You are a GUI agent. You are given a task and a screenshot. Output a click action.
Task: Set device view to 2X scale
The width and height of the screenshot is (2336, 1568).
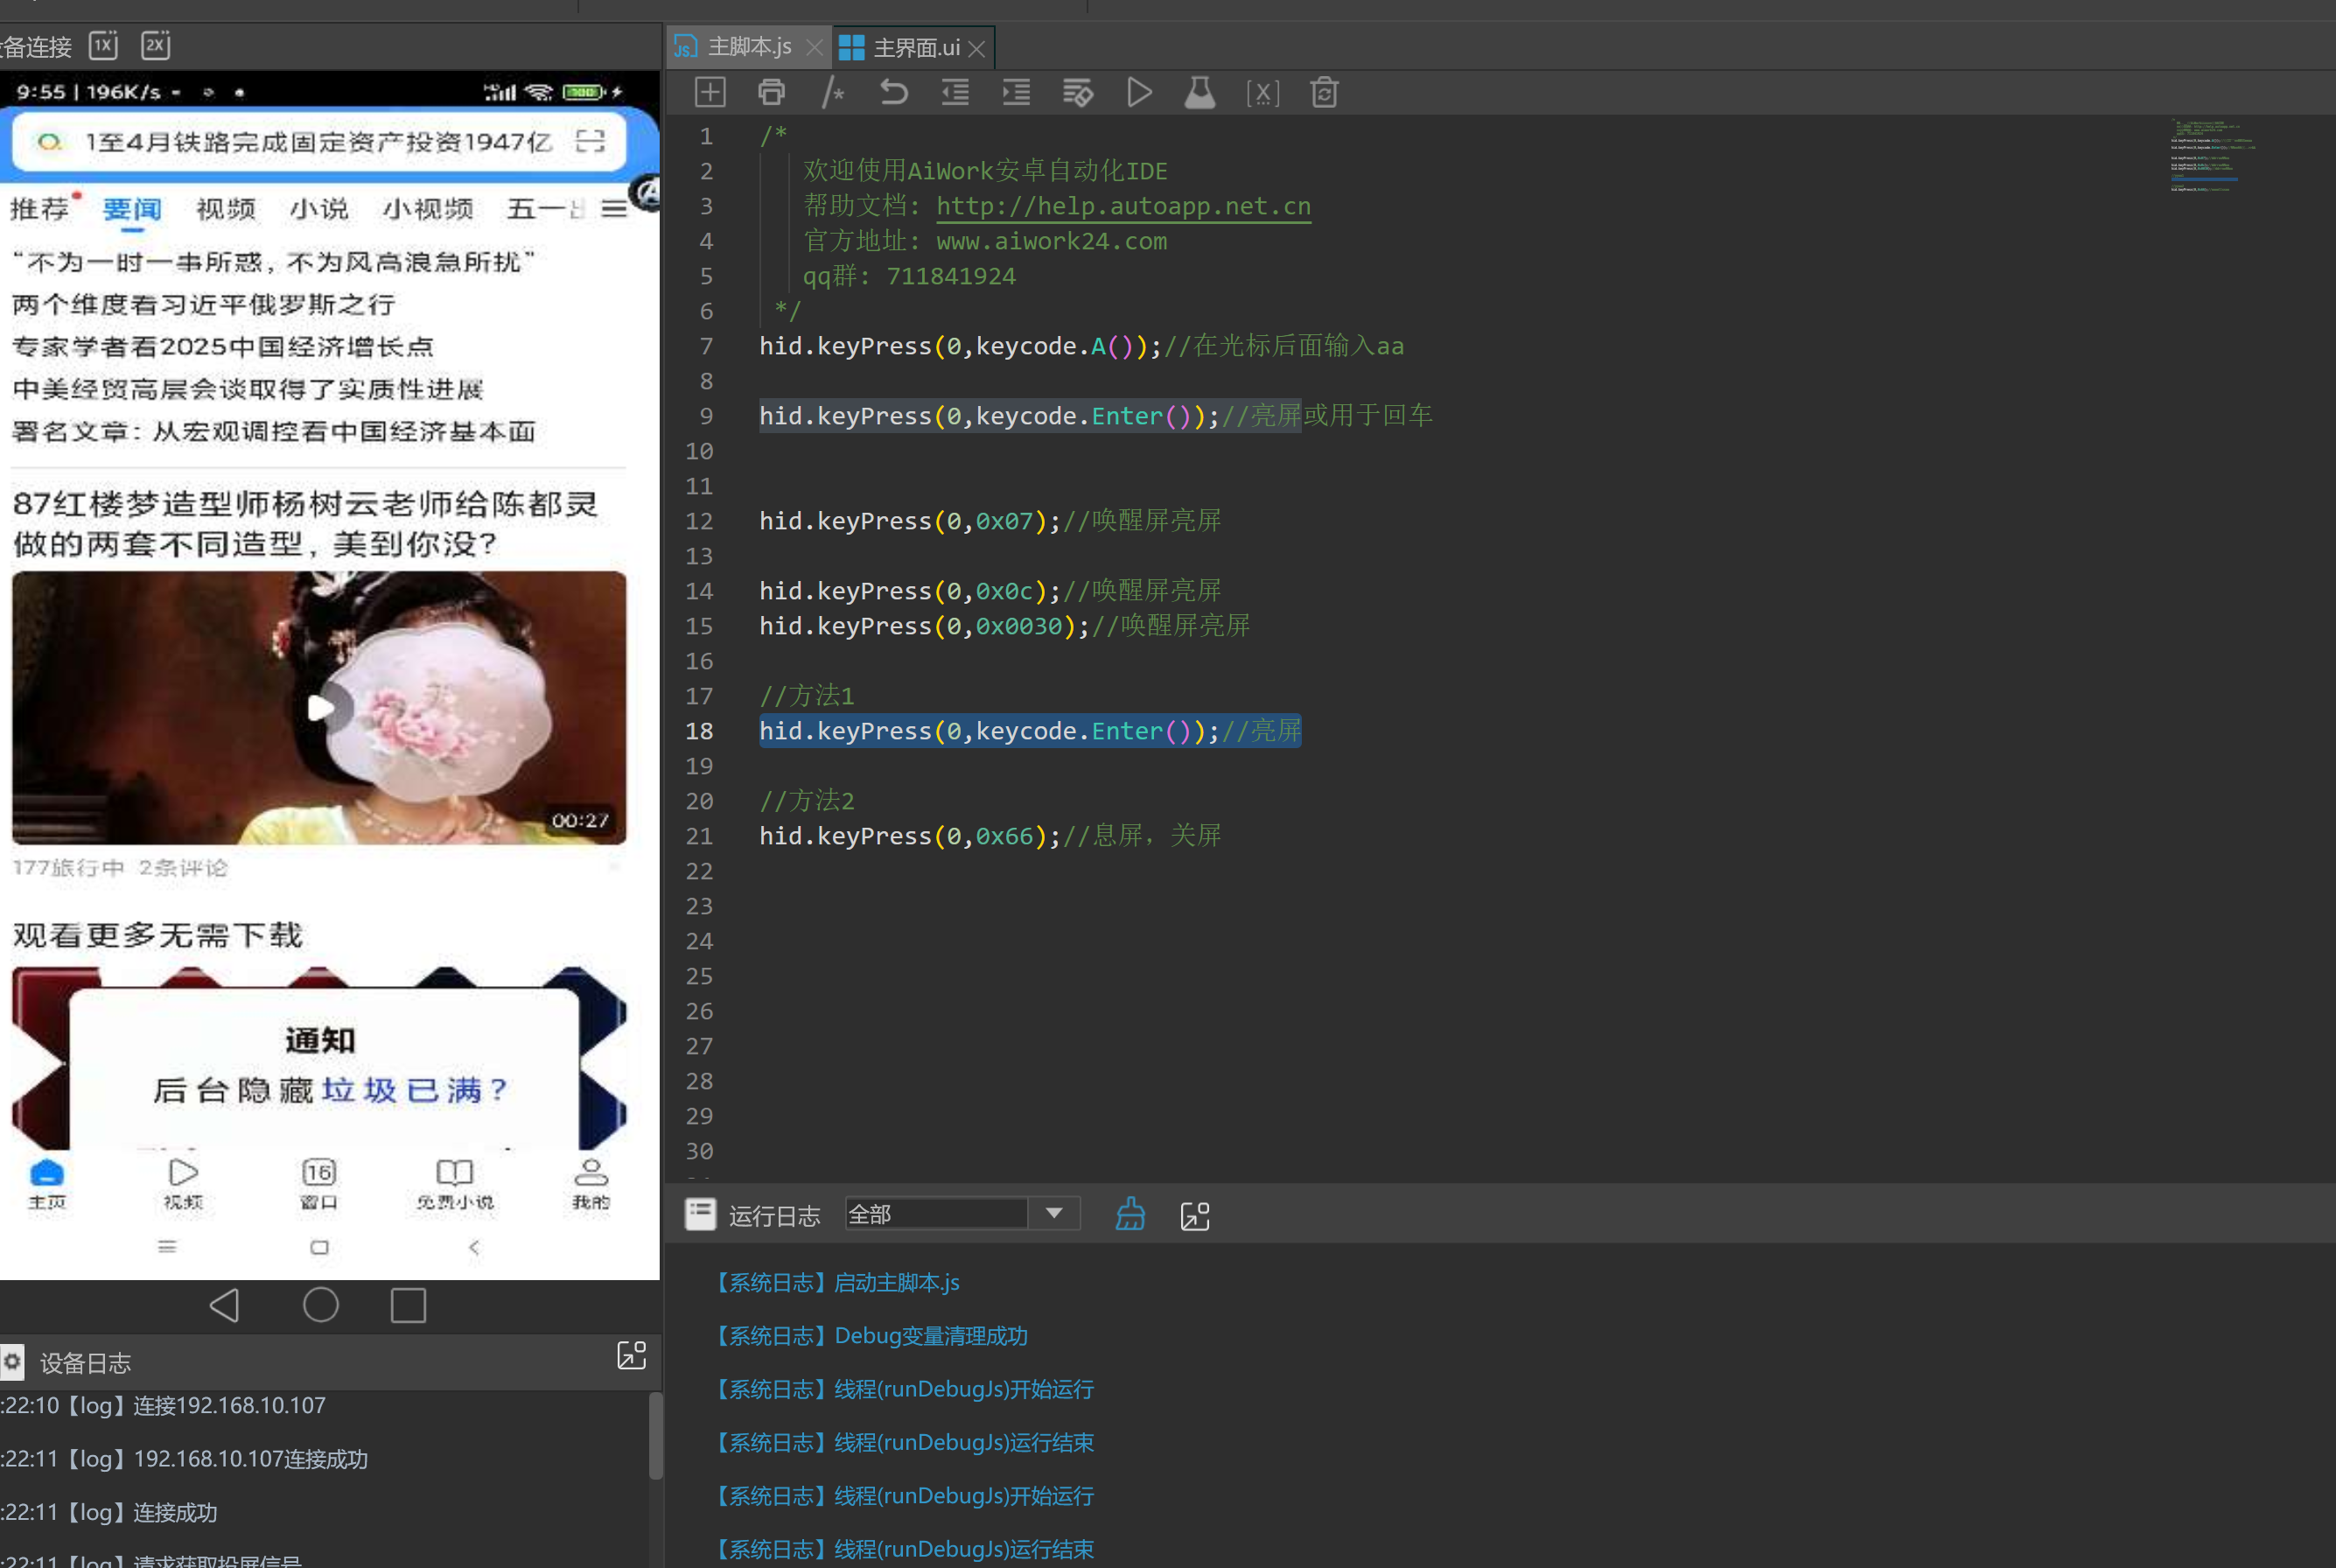click(155, 45)
